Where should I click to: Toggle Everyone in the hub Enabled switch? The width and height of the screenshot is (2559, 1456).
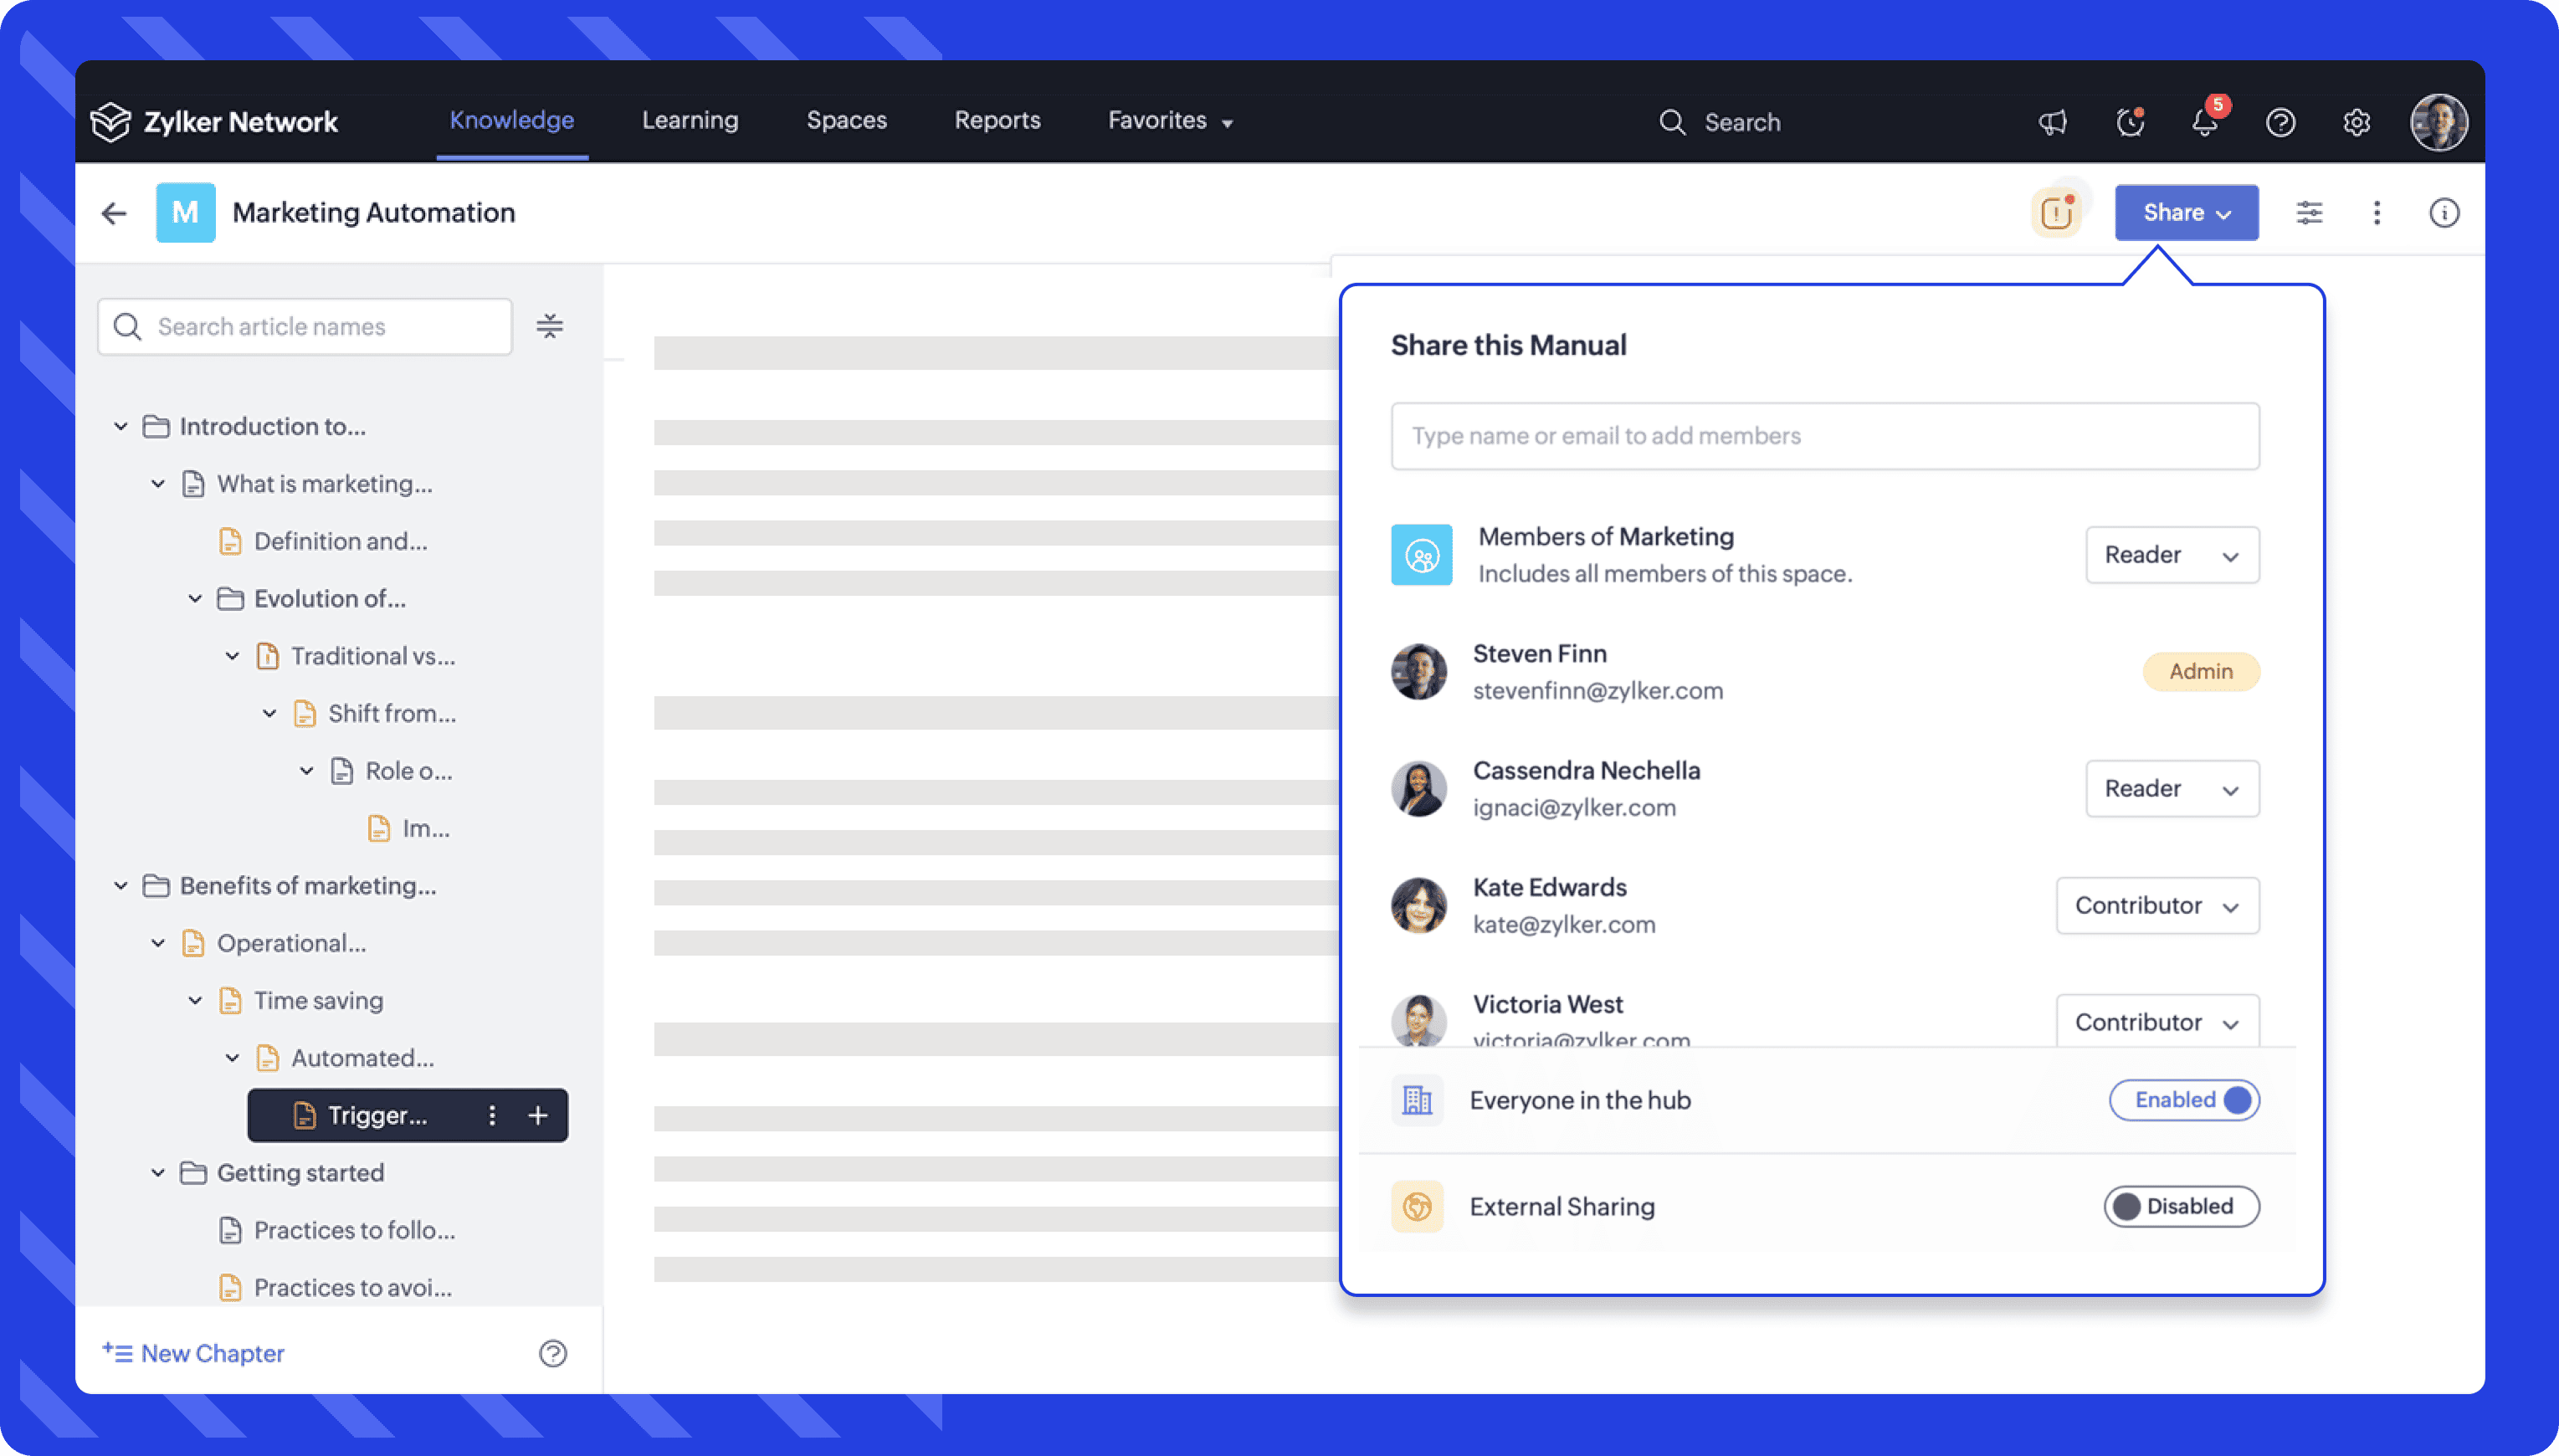2184,1100
